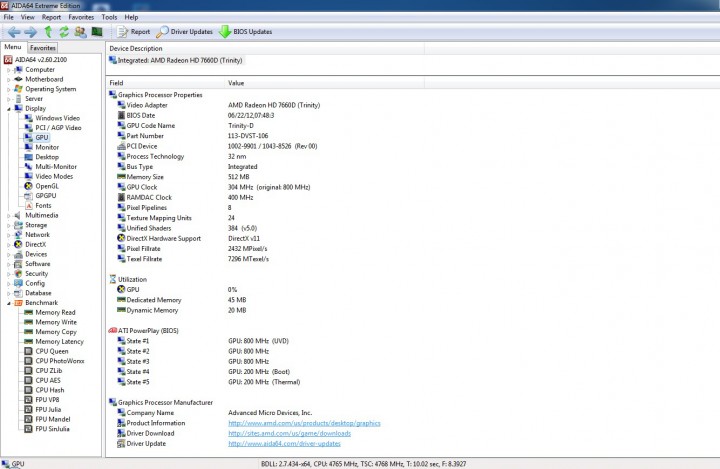Switch to the Favorites tab
720x469 pixels.
43,48
